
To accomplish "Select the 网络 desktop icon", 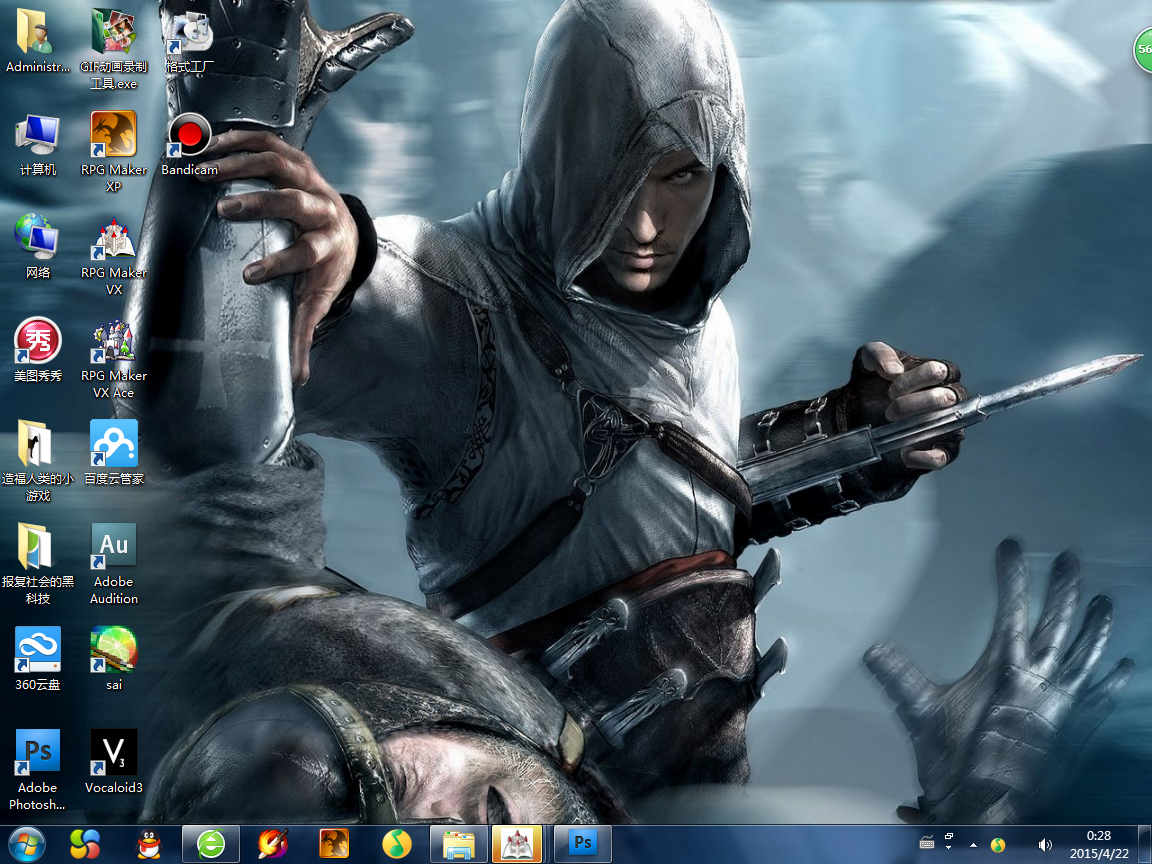I will tap(37, 248).
